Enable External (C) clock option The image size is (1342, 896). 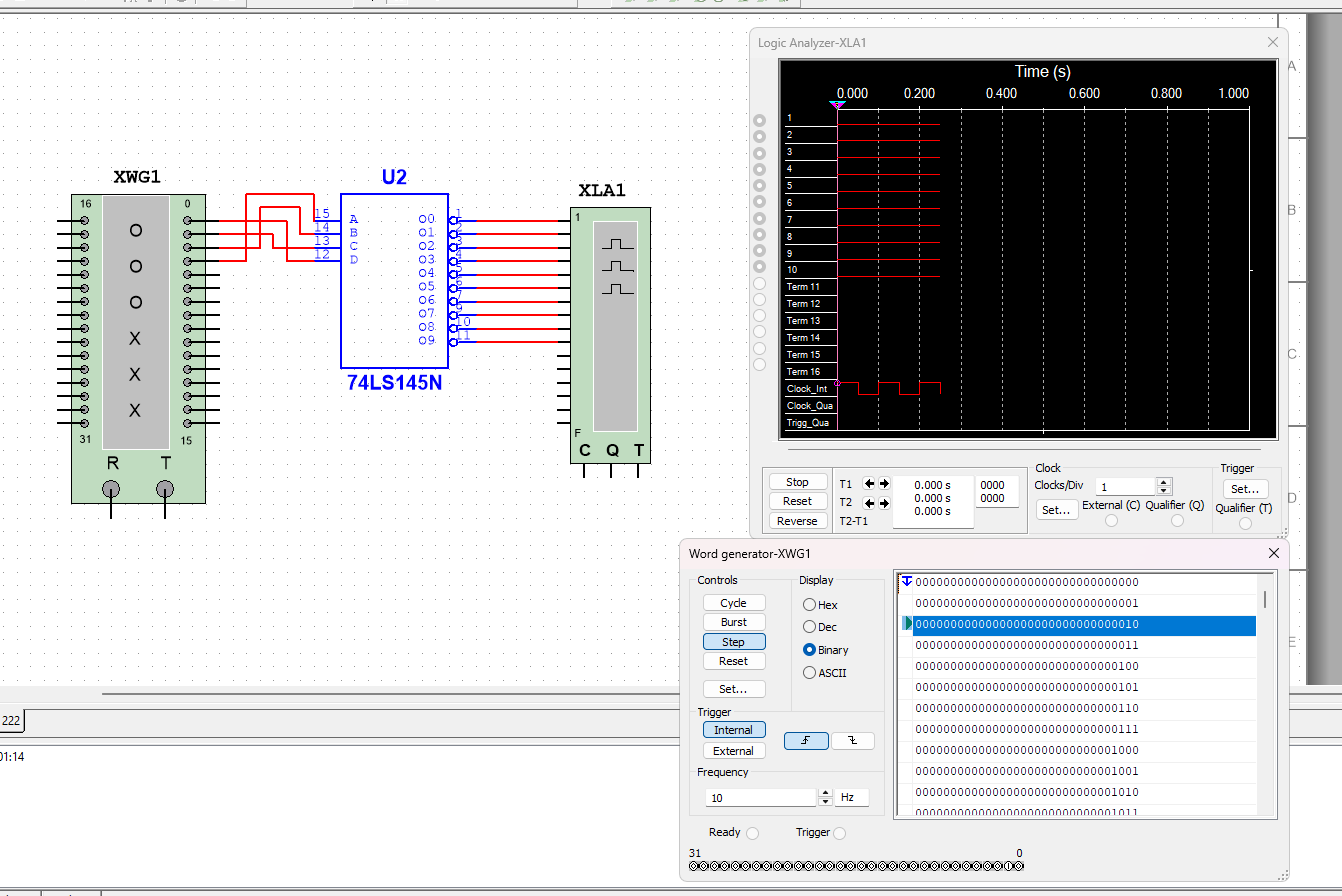click(1111, 521)
